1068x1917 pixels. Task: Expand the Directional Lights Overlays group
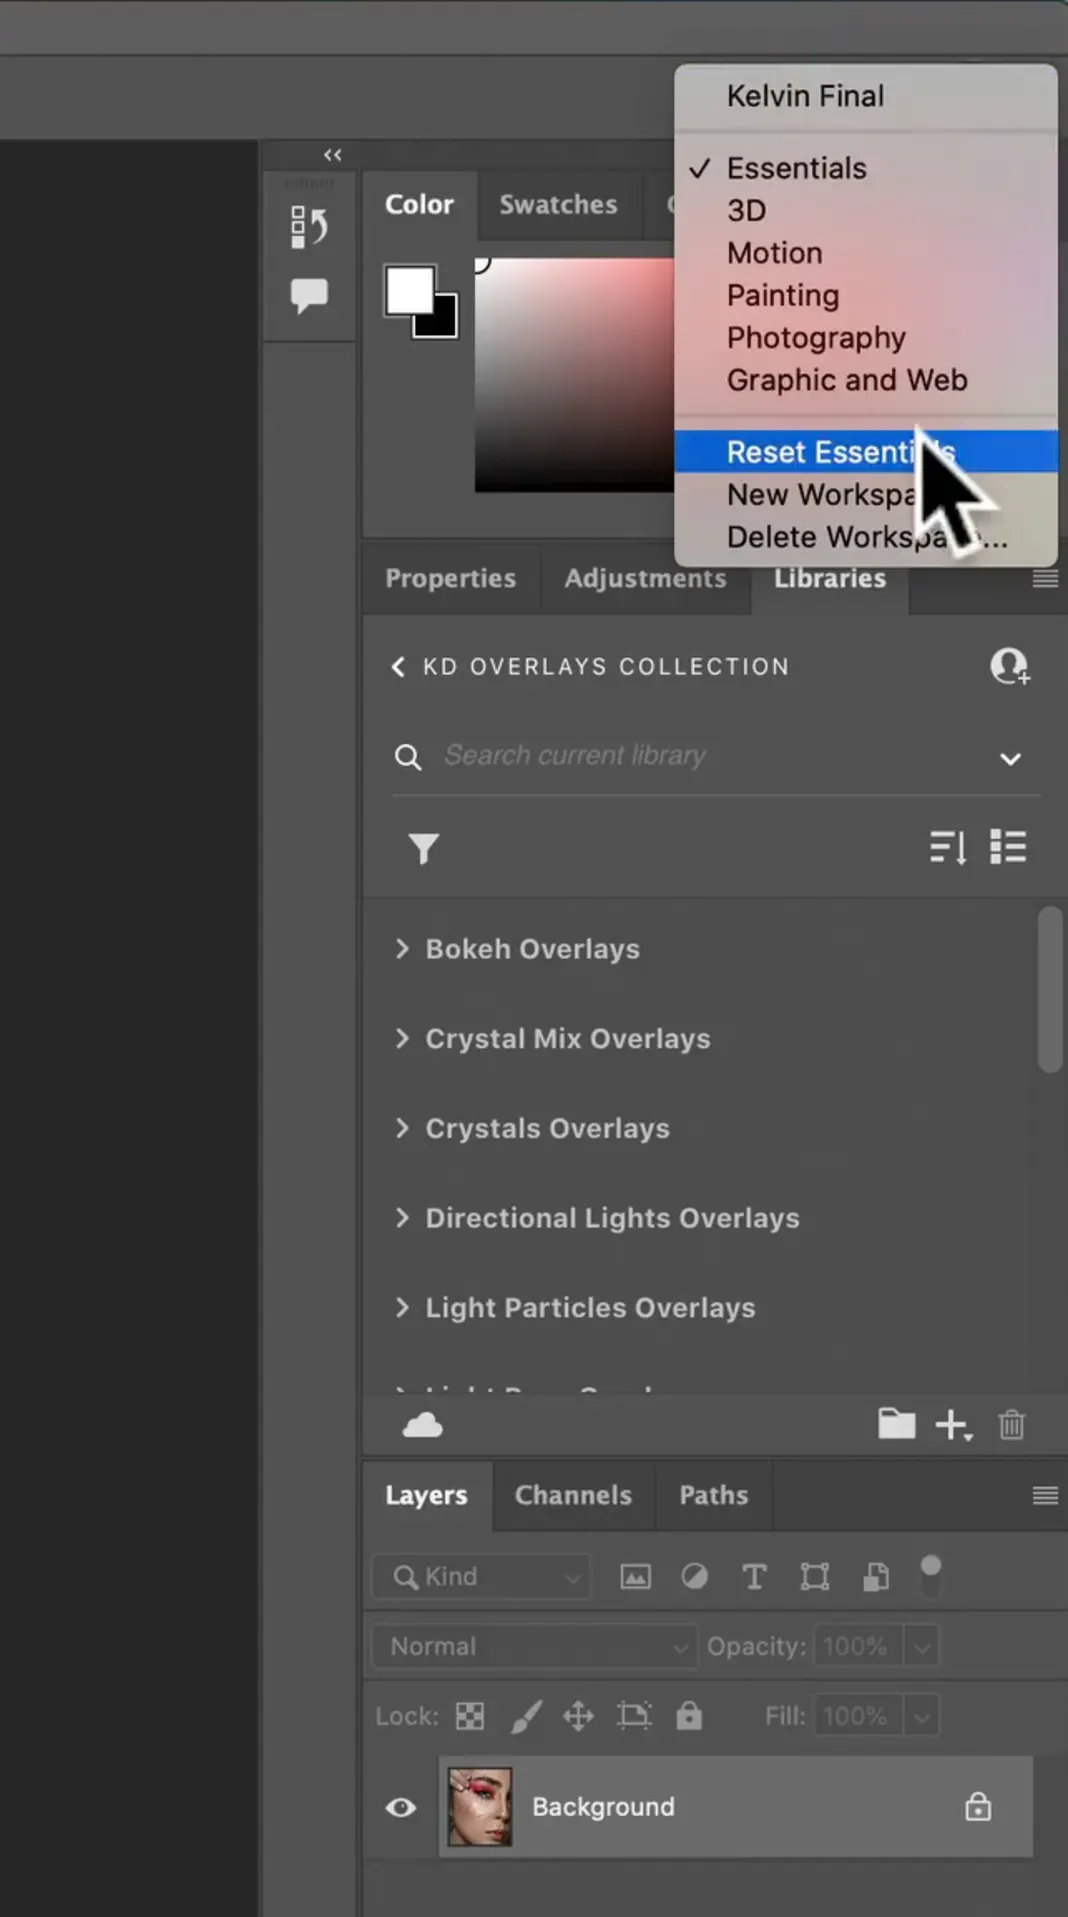(x=402, y=1218)
